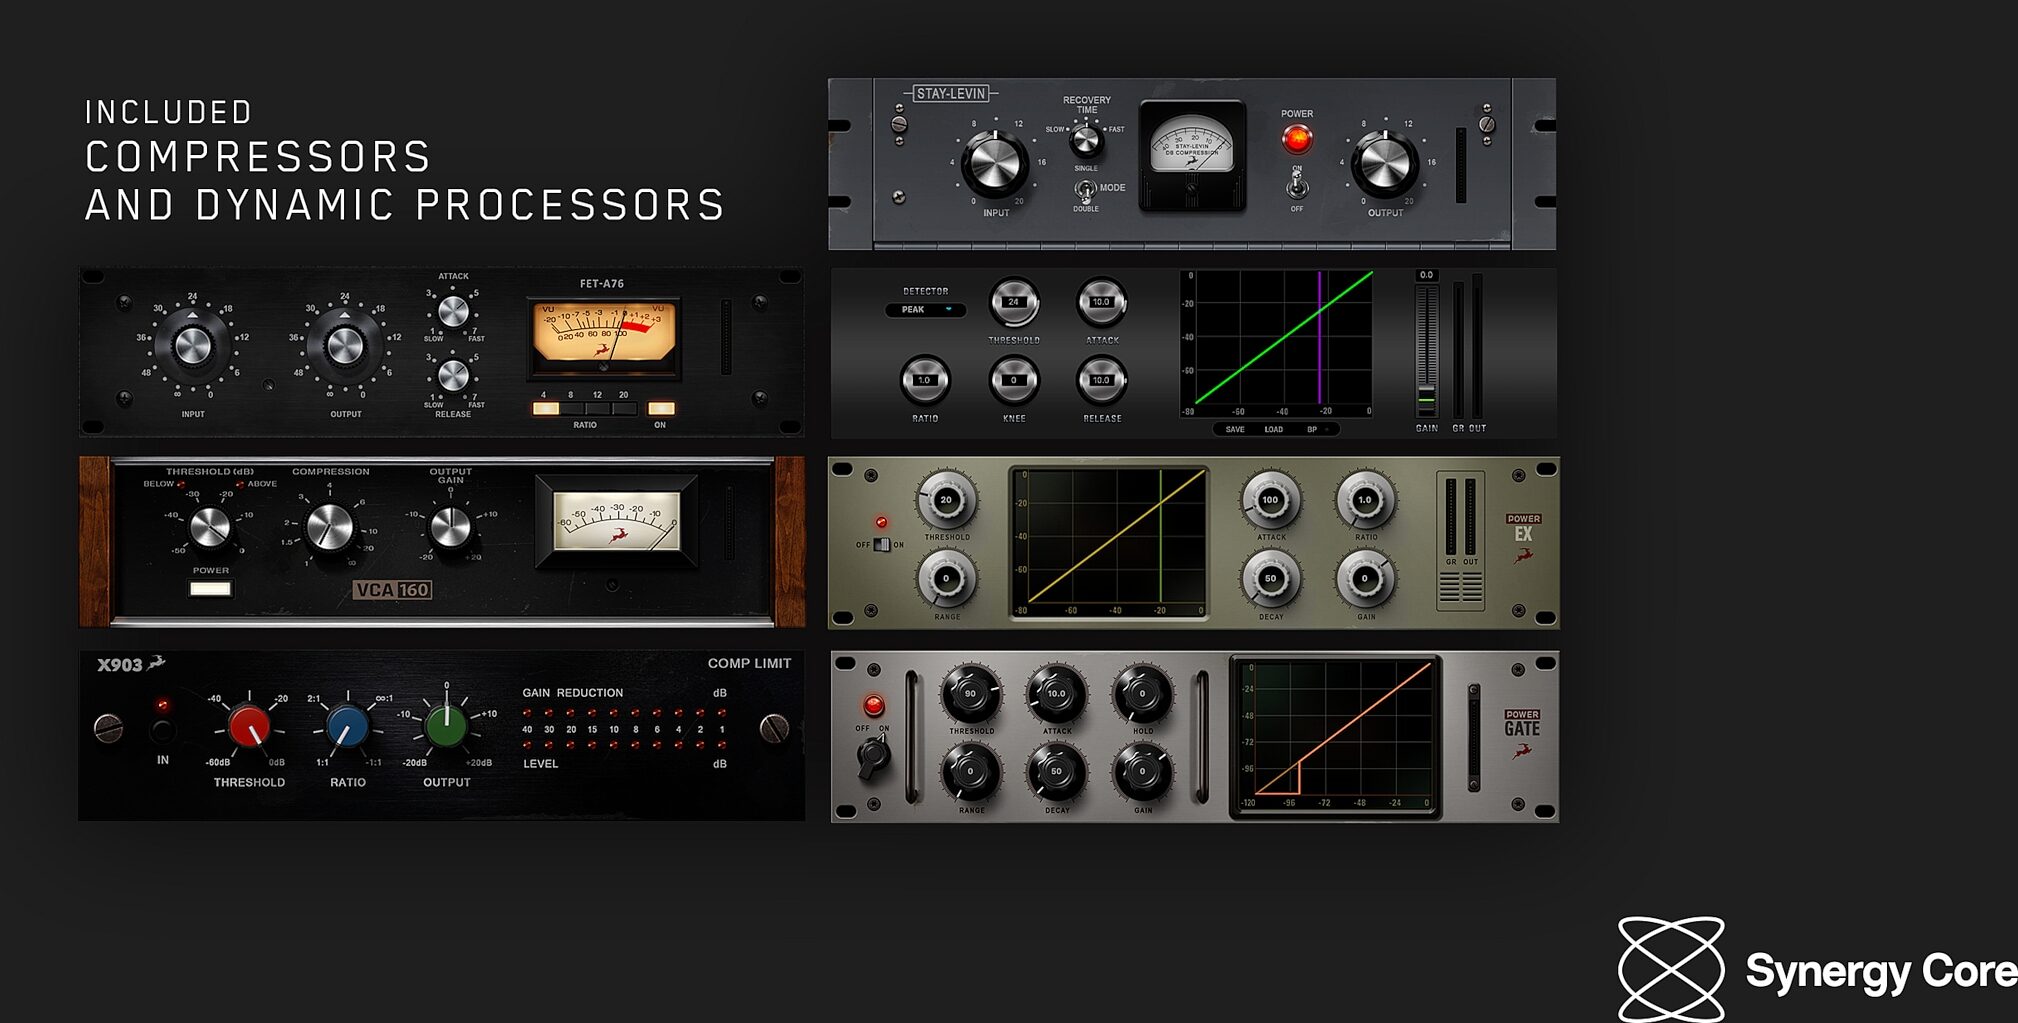Click the FET-A76 Release knob
Viewport: 2018px width, 1023px height.
[x=453, y=376]
